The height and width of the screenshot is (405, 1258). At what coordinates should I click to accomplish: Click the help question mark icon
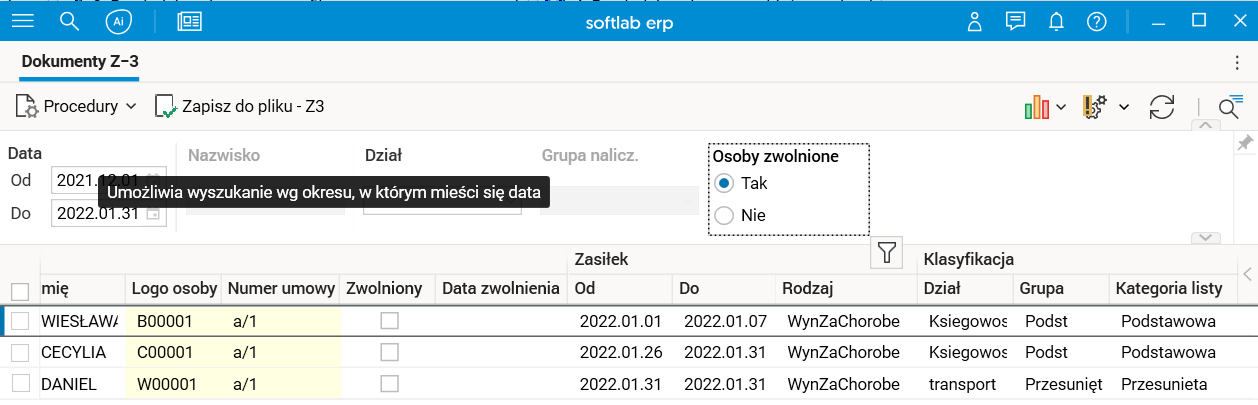[1097, 21]
